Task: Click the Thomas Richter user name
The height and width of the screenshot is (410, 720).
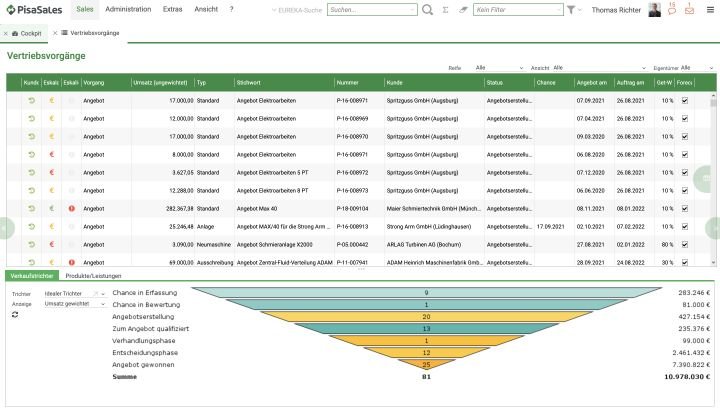Action: coord(616,10)
